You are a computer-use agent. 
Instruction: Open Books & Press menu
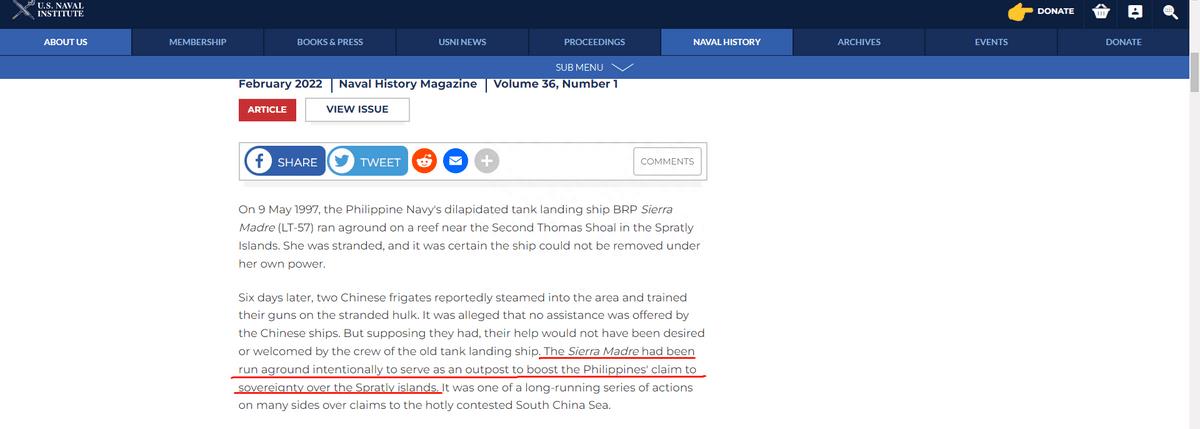[x=330, y=42]
